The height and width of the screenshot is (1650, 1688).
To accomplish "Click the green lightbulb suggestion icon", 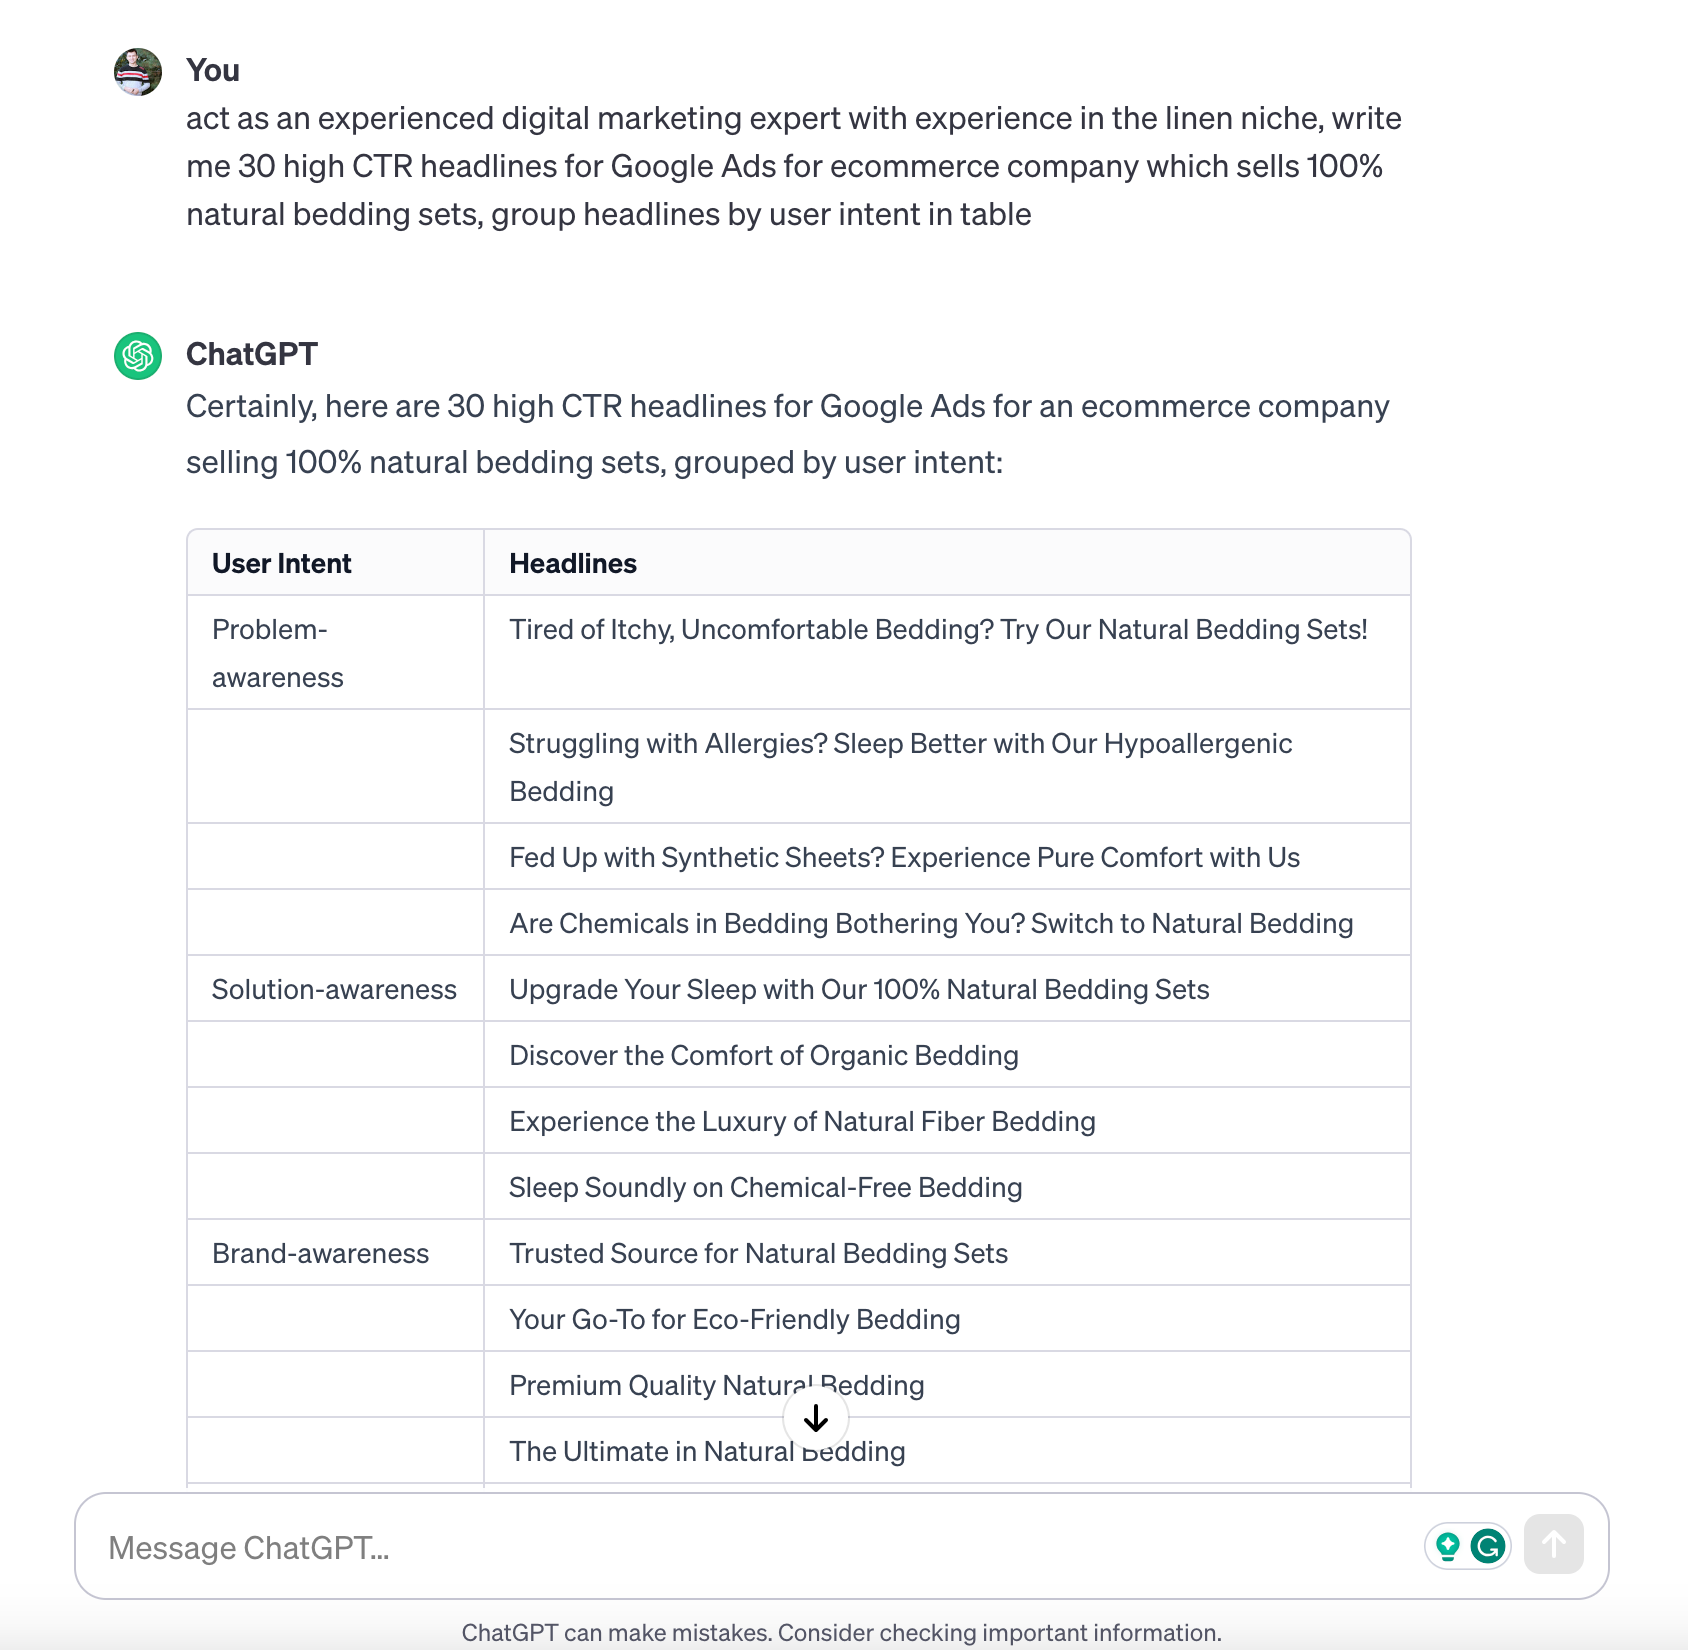I will (1447, 1547).
